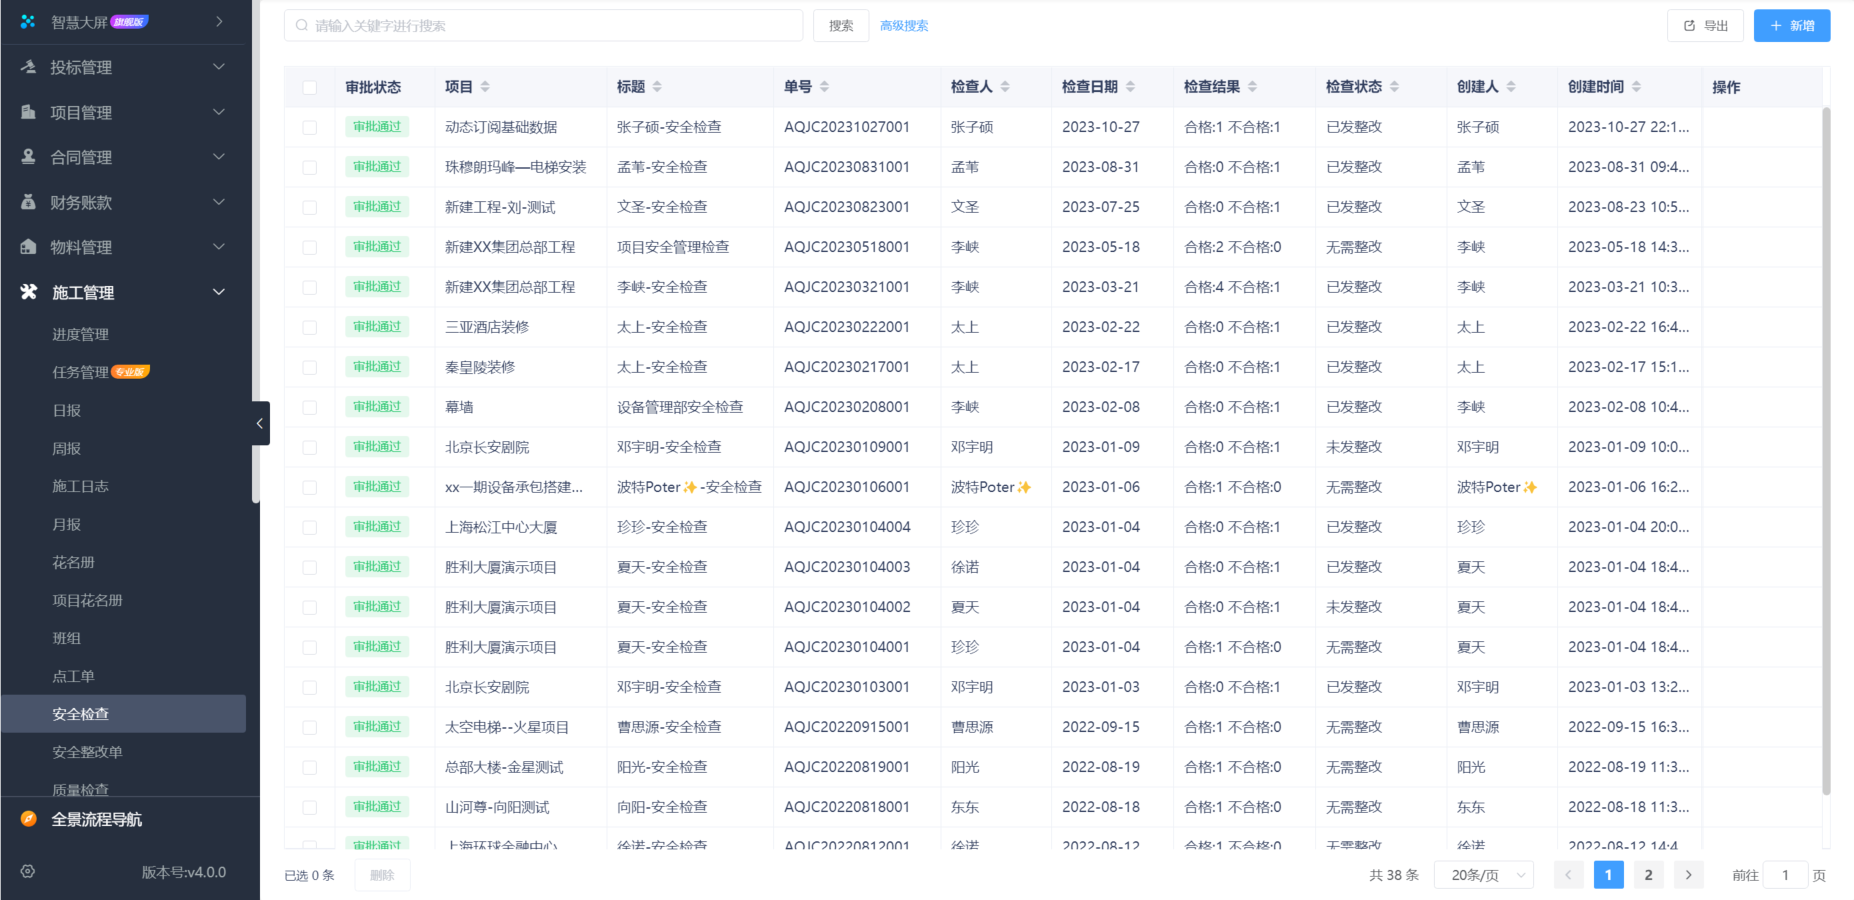Open 安全整改单 from the sidebar menu
This screenshot has height=900, width=1854.
(89, 751)
